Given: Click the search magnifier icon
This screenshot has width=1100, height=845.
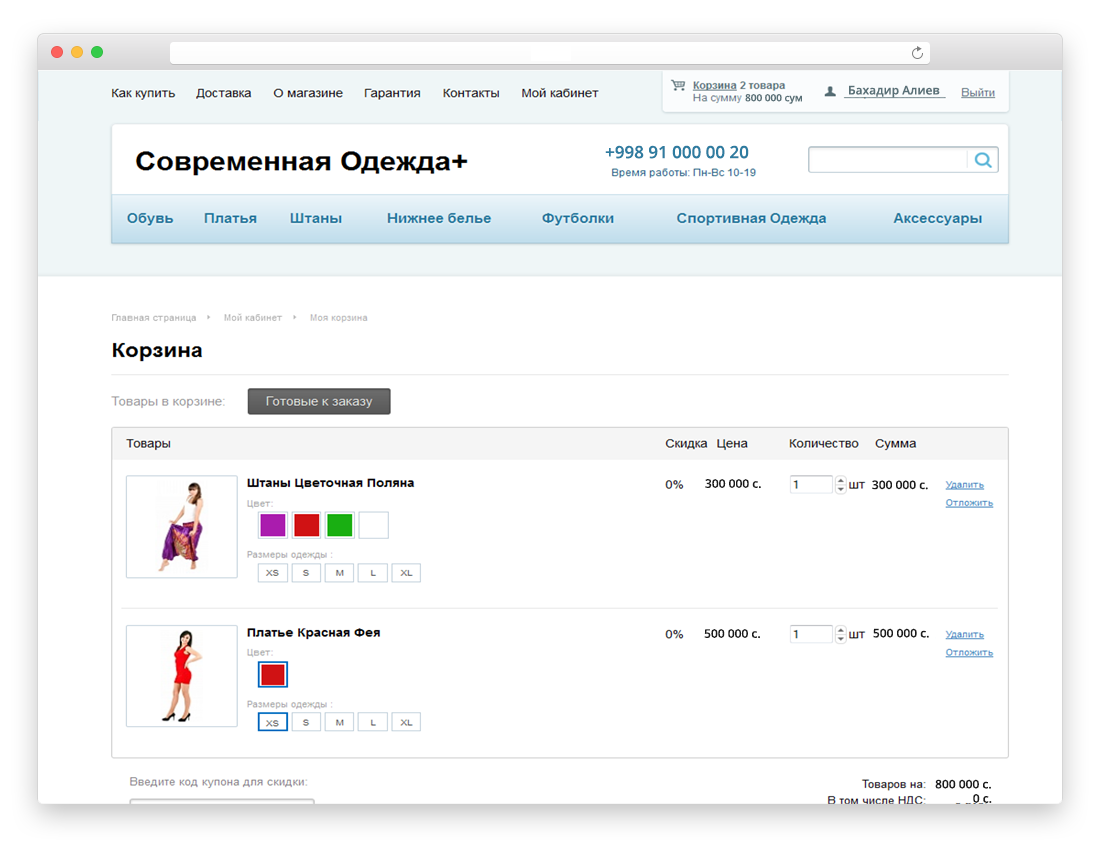Looking at the screenshot, I should tap(983, 160).
